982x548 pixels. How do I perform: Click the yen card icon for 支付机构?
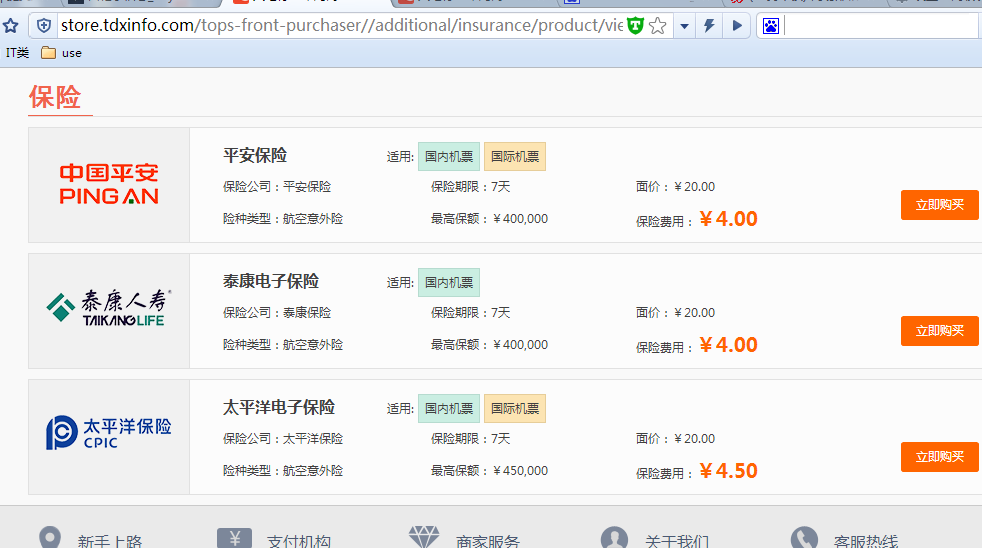(x=234, y=538)
